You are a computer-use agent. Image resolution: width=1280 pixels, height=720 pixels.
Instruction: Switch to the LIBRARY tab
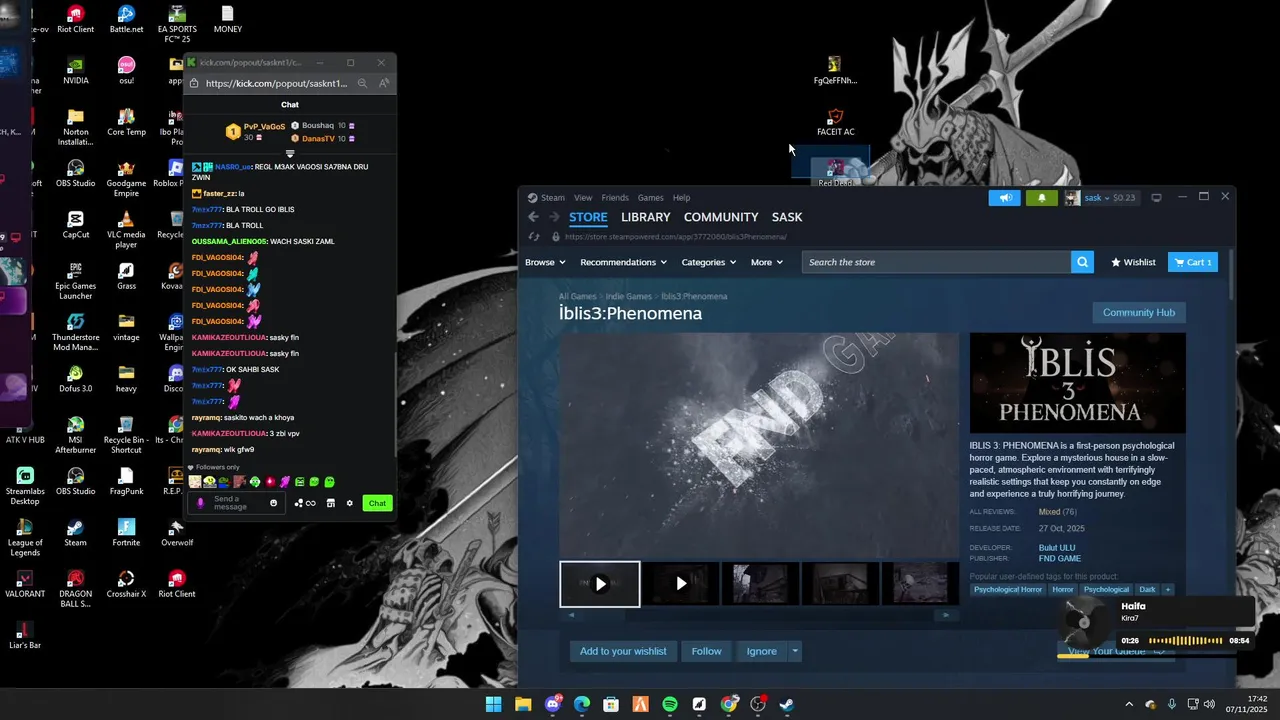(646, 217)
